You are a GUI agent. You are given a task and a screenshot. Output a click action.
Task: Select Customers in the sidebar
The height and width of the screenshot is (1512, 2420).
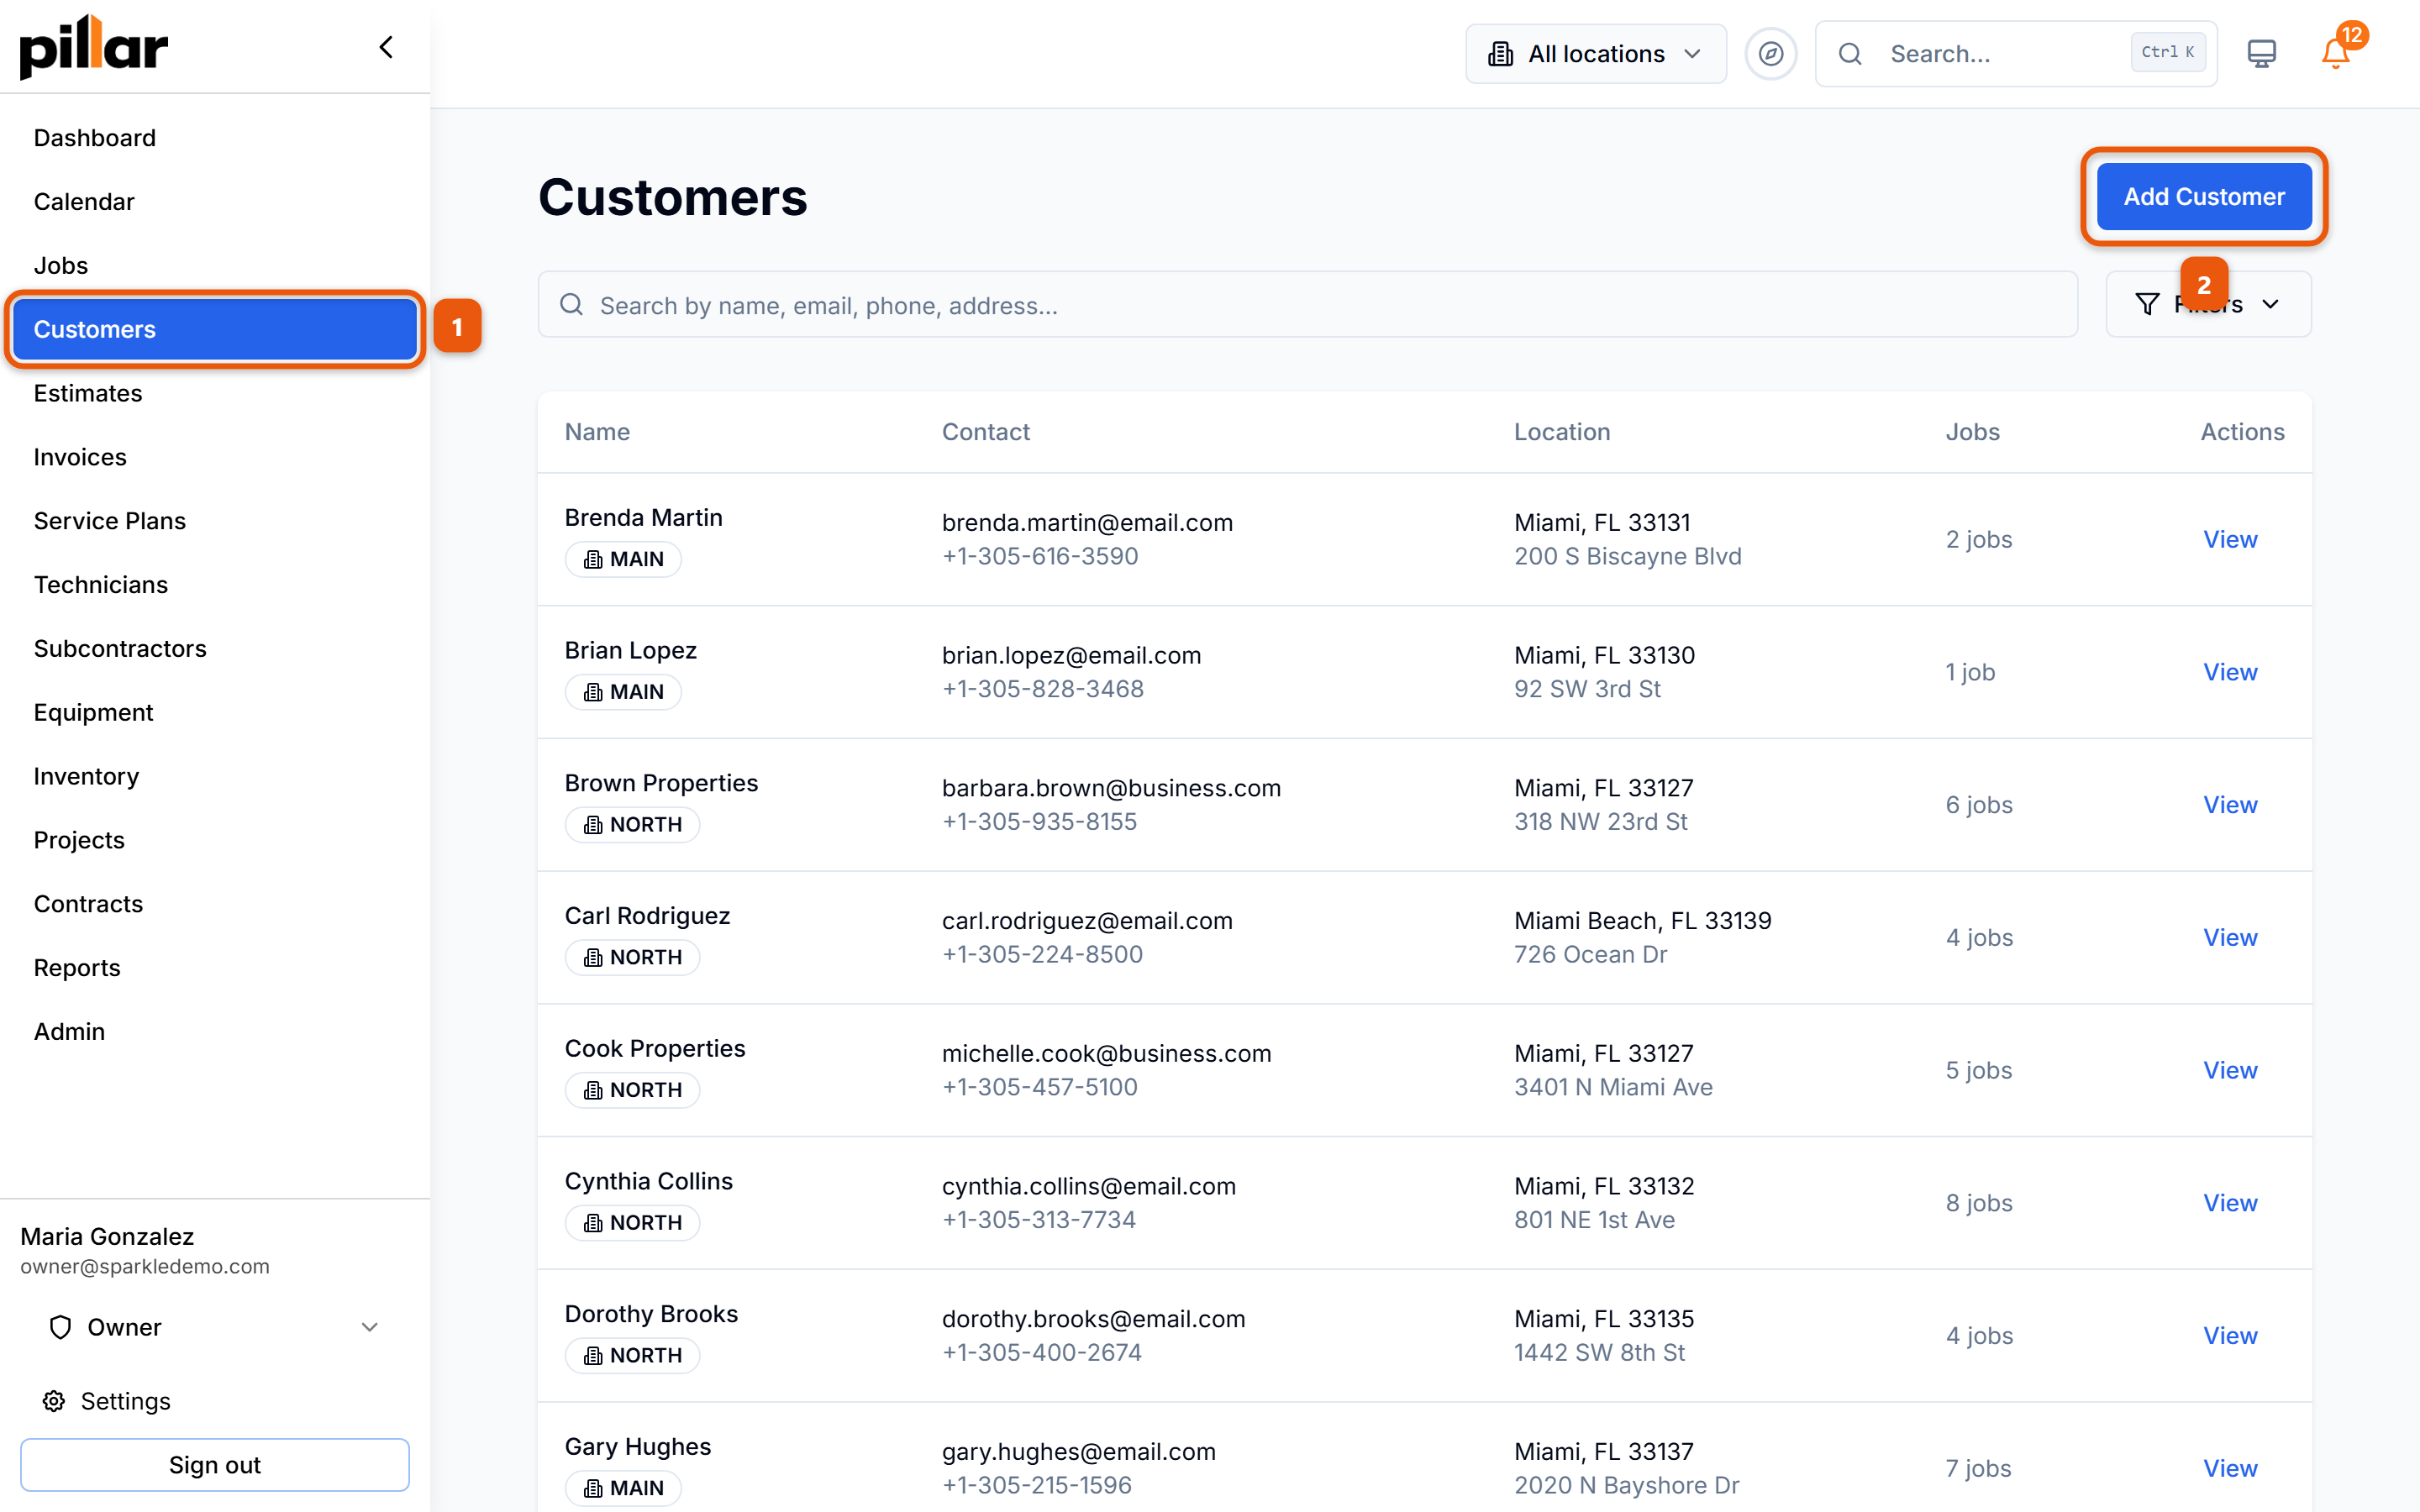click(215, 329)
